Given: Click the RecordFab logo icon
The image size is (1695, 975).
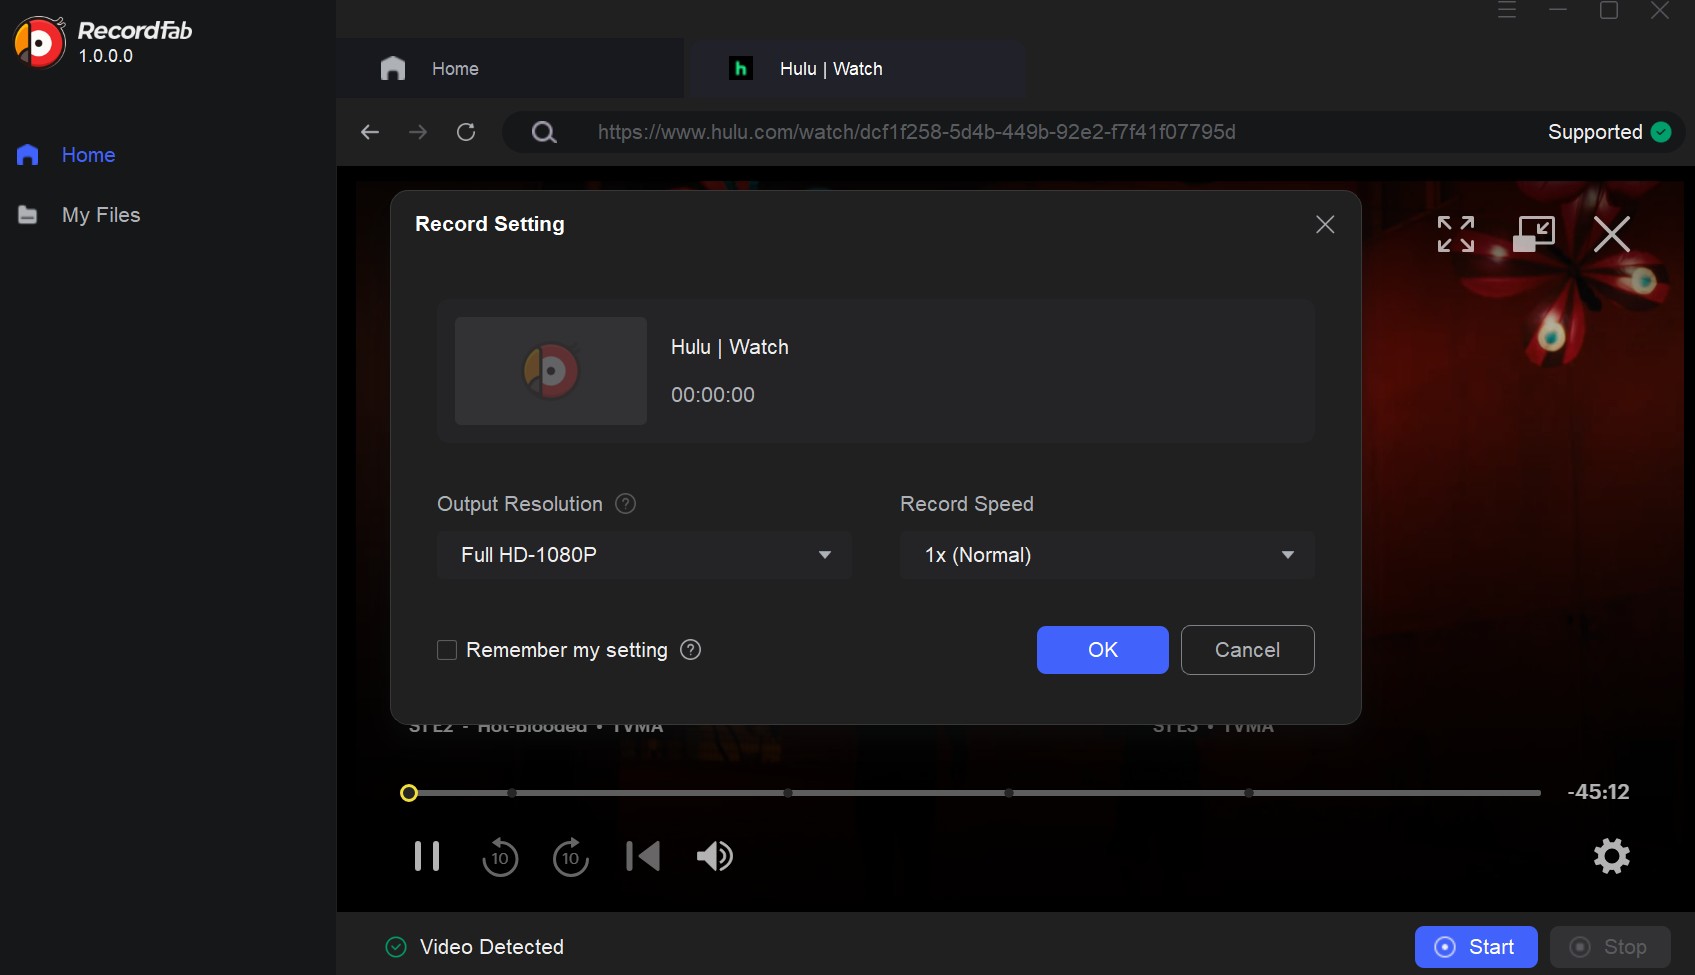Looking at the screenshot, I should point(39,42).
